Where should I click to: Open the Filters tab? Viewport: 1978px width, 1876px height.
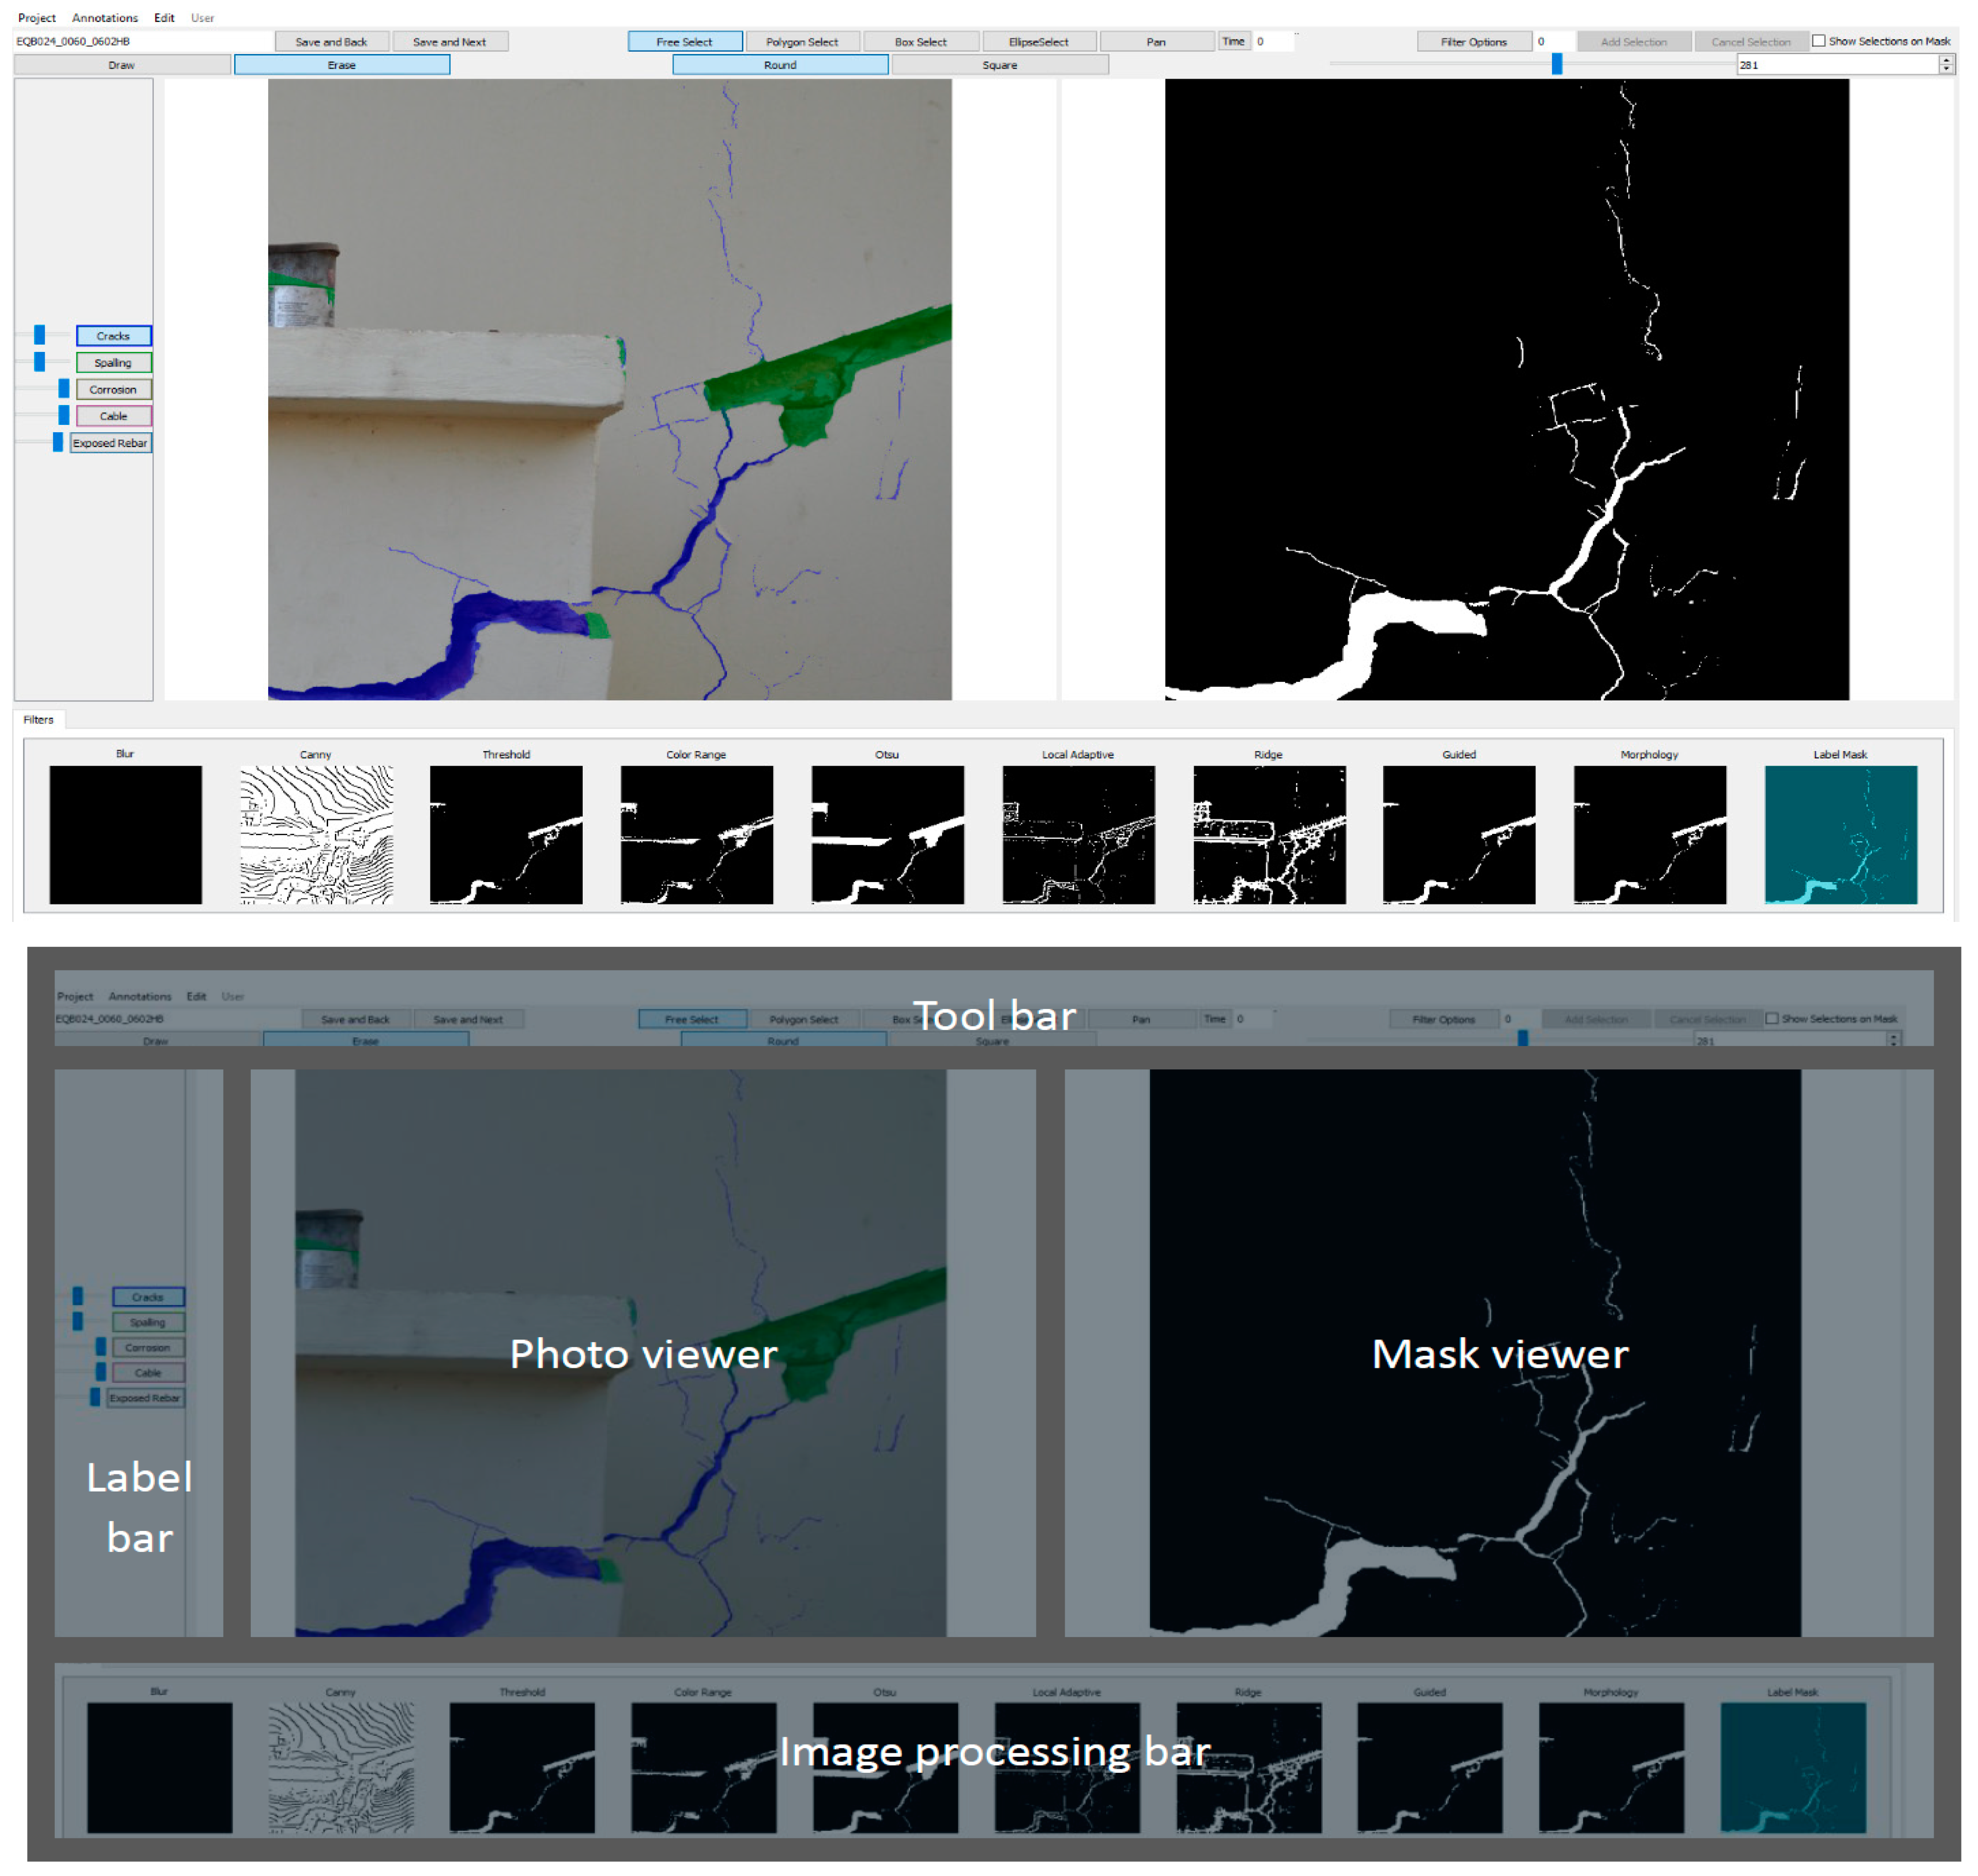point(39,719)
